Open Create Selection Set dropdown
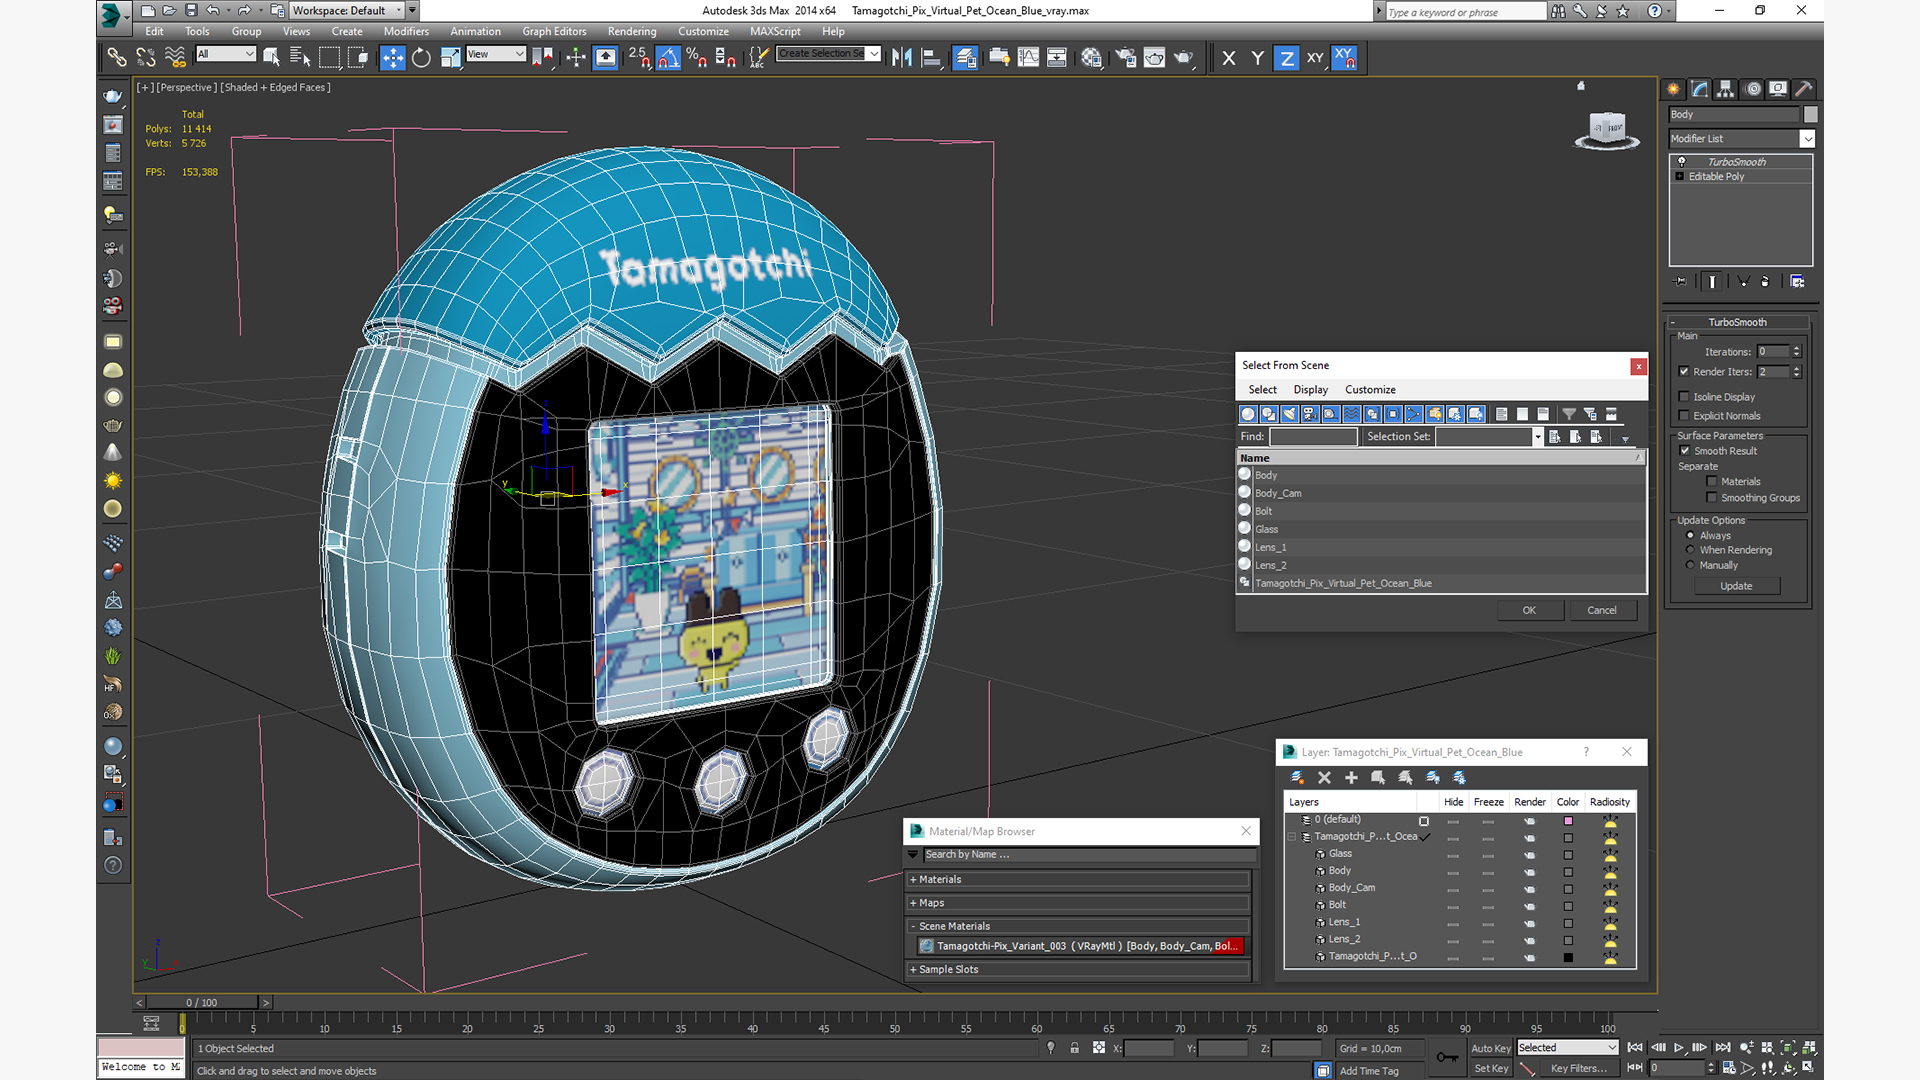1920x1080 pixels. click(829, 54)
